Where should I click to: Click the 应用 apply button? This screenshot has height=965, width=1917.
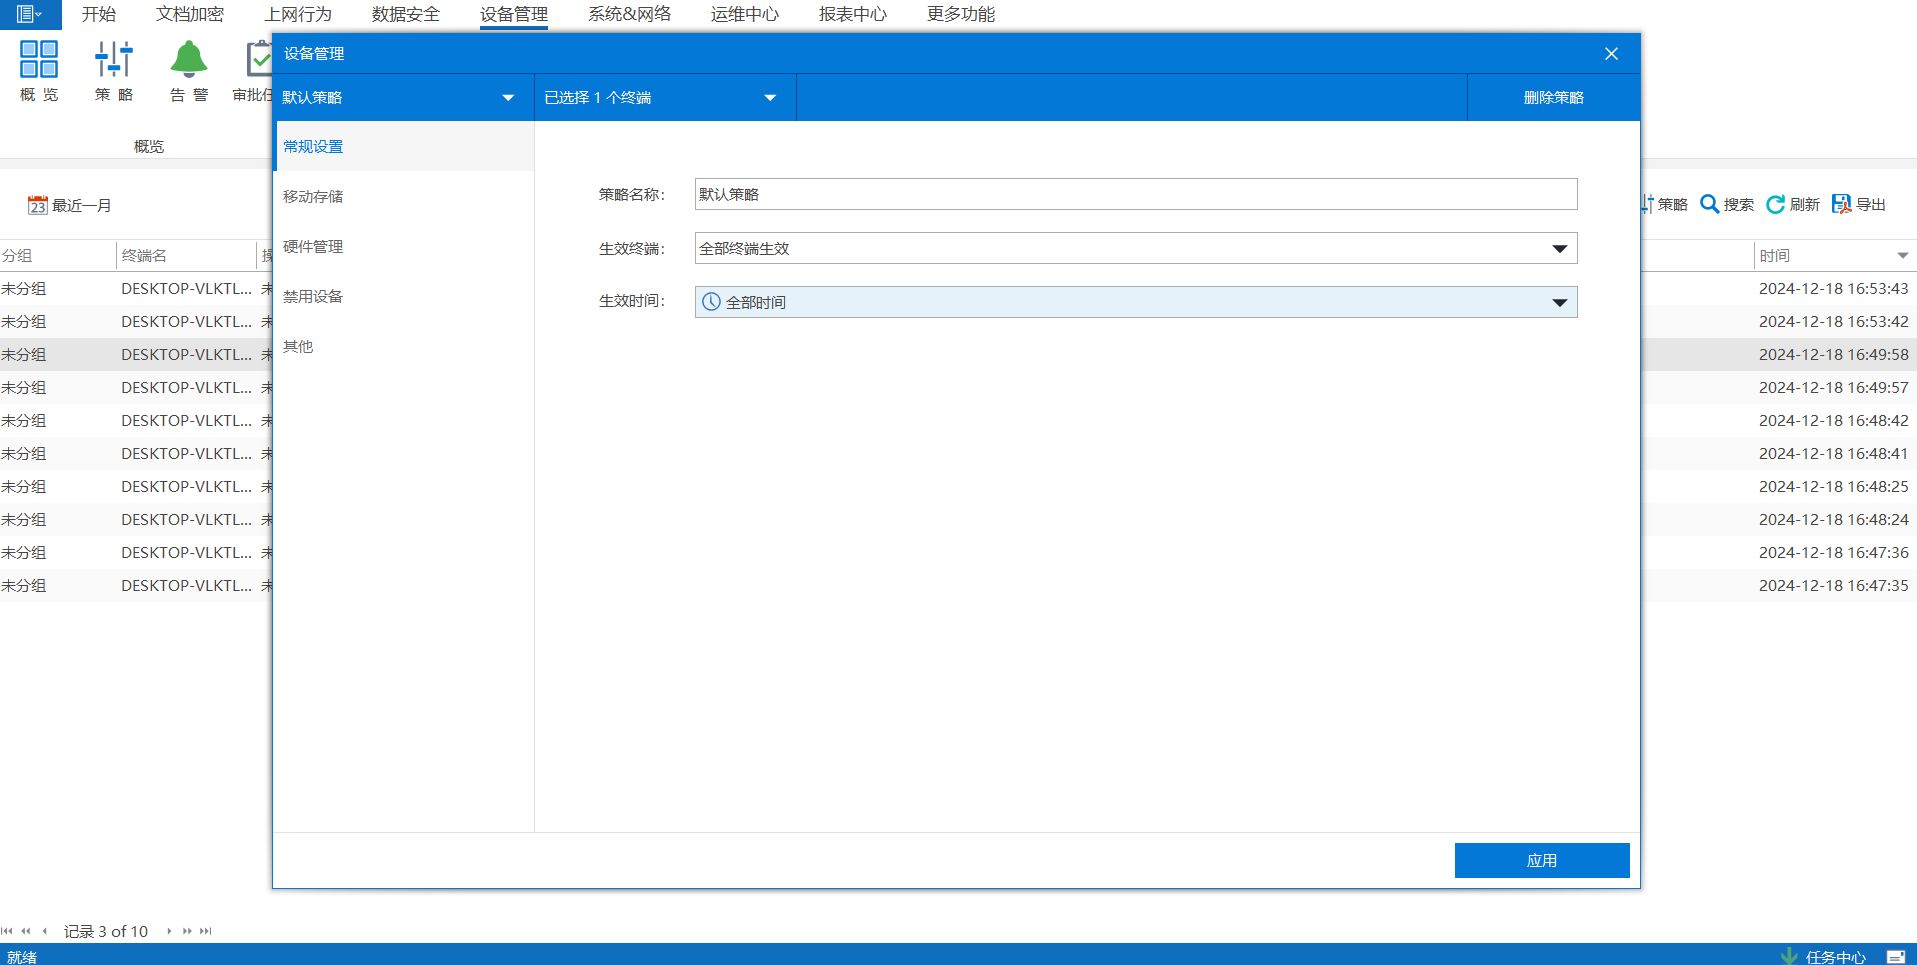point(1541,860)
